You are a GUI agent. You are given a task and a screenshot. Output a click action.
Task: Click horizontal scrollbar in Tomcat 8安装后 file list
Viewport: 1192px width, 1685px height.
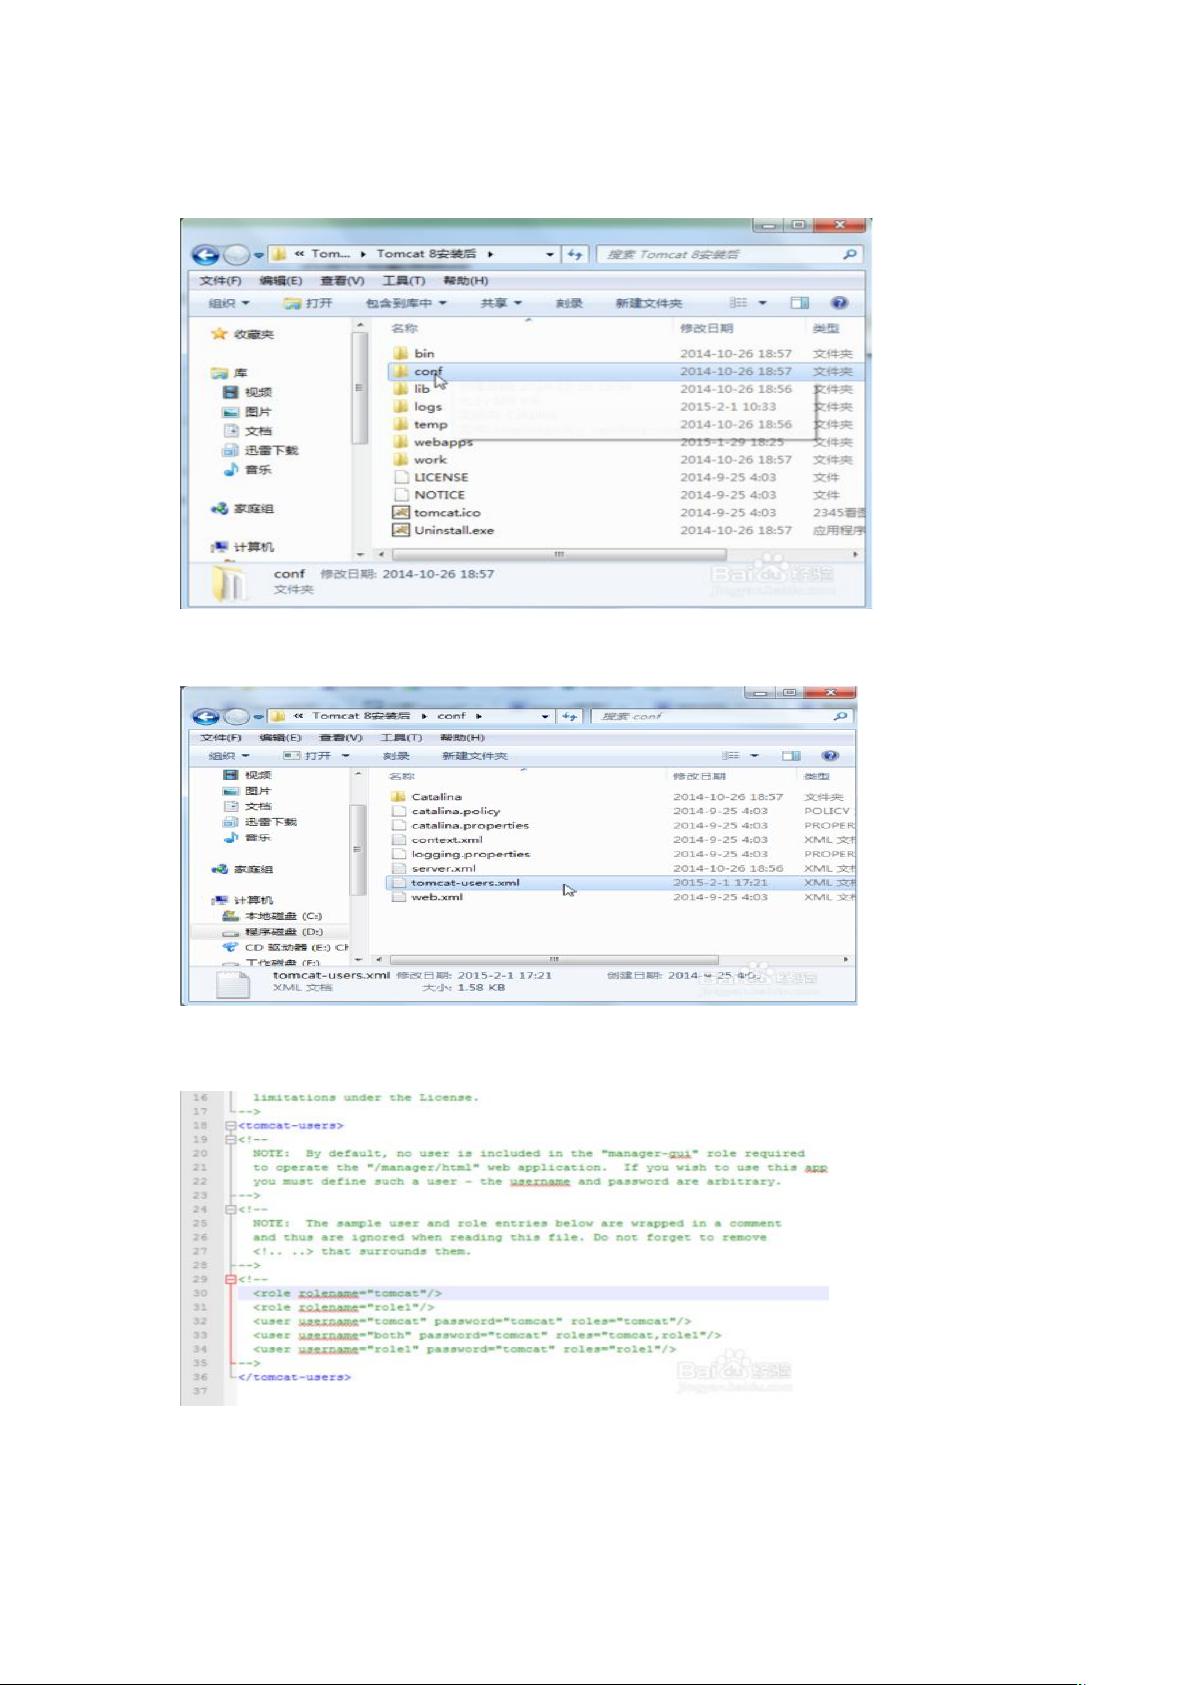(559, 554)
